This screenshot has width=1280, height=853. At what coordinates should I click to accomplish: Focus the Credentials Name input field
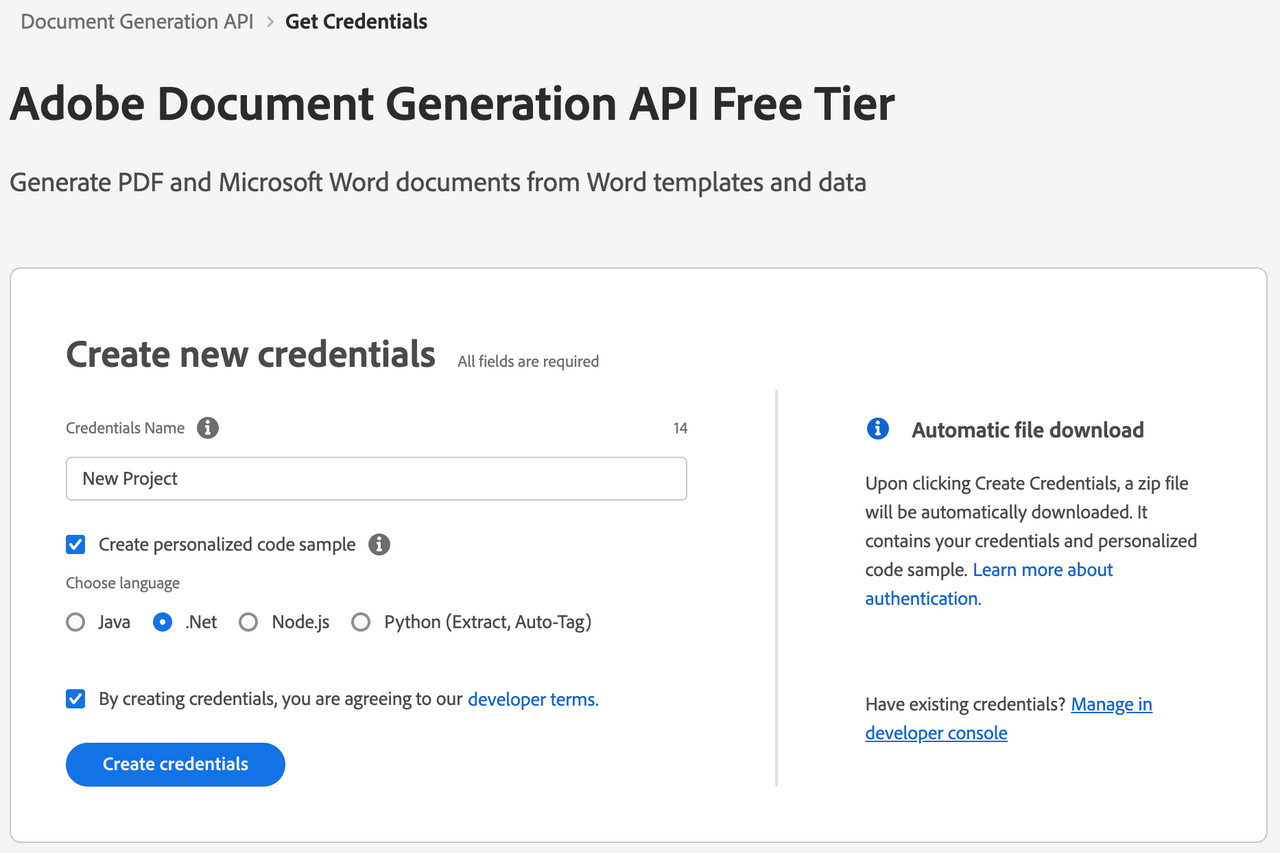[x=376, y=479]
